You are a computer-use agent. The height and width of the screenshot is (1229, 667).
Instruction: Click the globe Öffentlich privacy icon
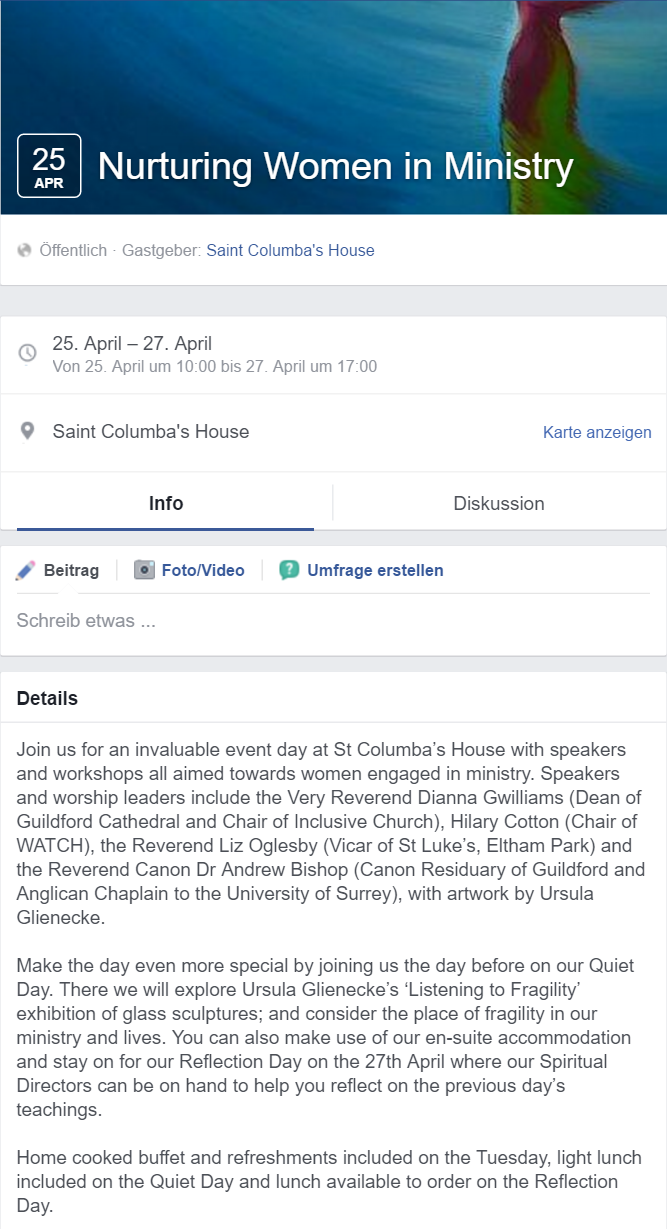click(25, 250)
